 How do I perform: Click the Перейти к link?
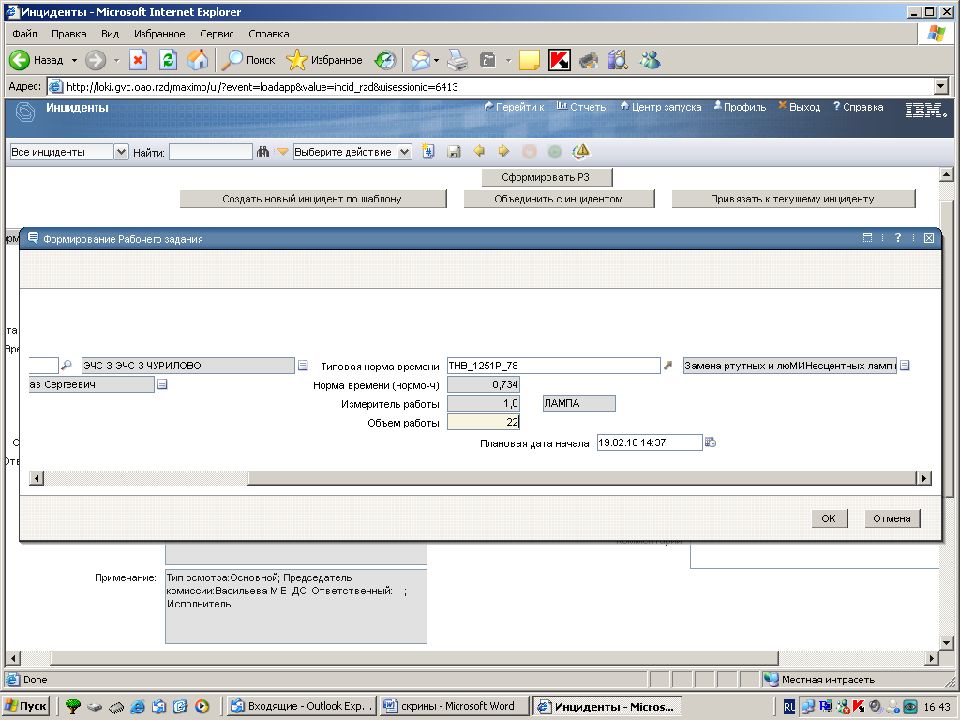(514, 107)
